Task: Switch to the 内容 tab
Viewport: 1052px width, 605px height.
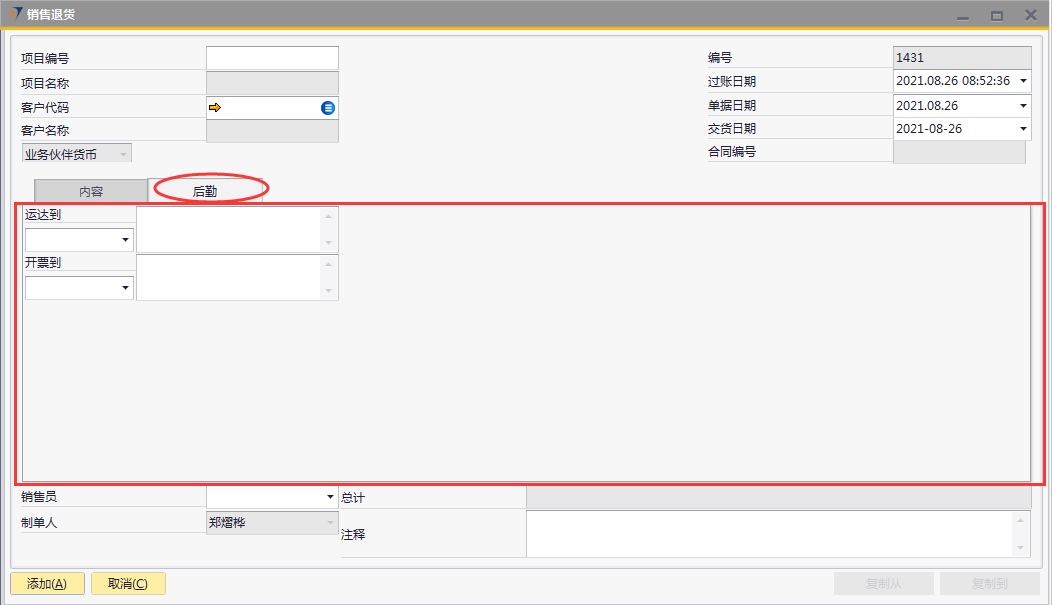Action: tap(91, 191)
